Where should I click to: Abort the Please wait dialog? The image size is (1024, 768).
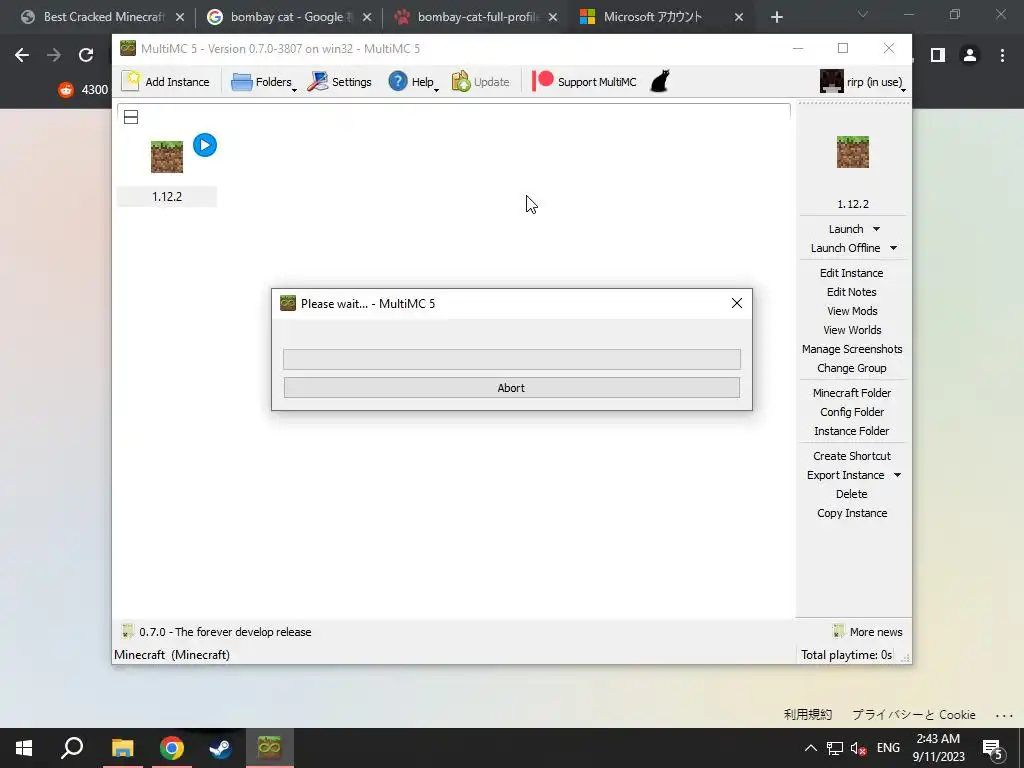click(511, 387)
